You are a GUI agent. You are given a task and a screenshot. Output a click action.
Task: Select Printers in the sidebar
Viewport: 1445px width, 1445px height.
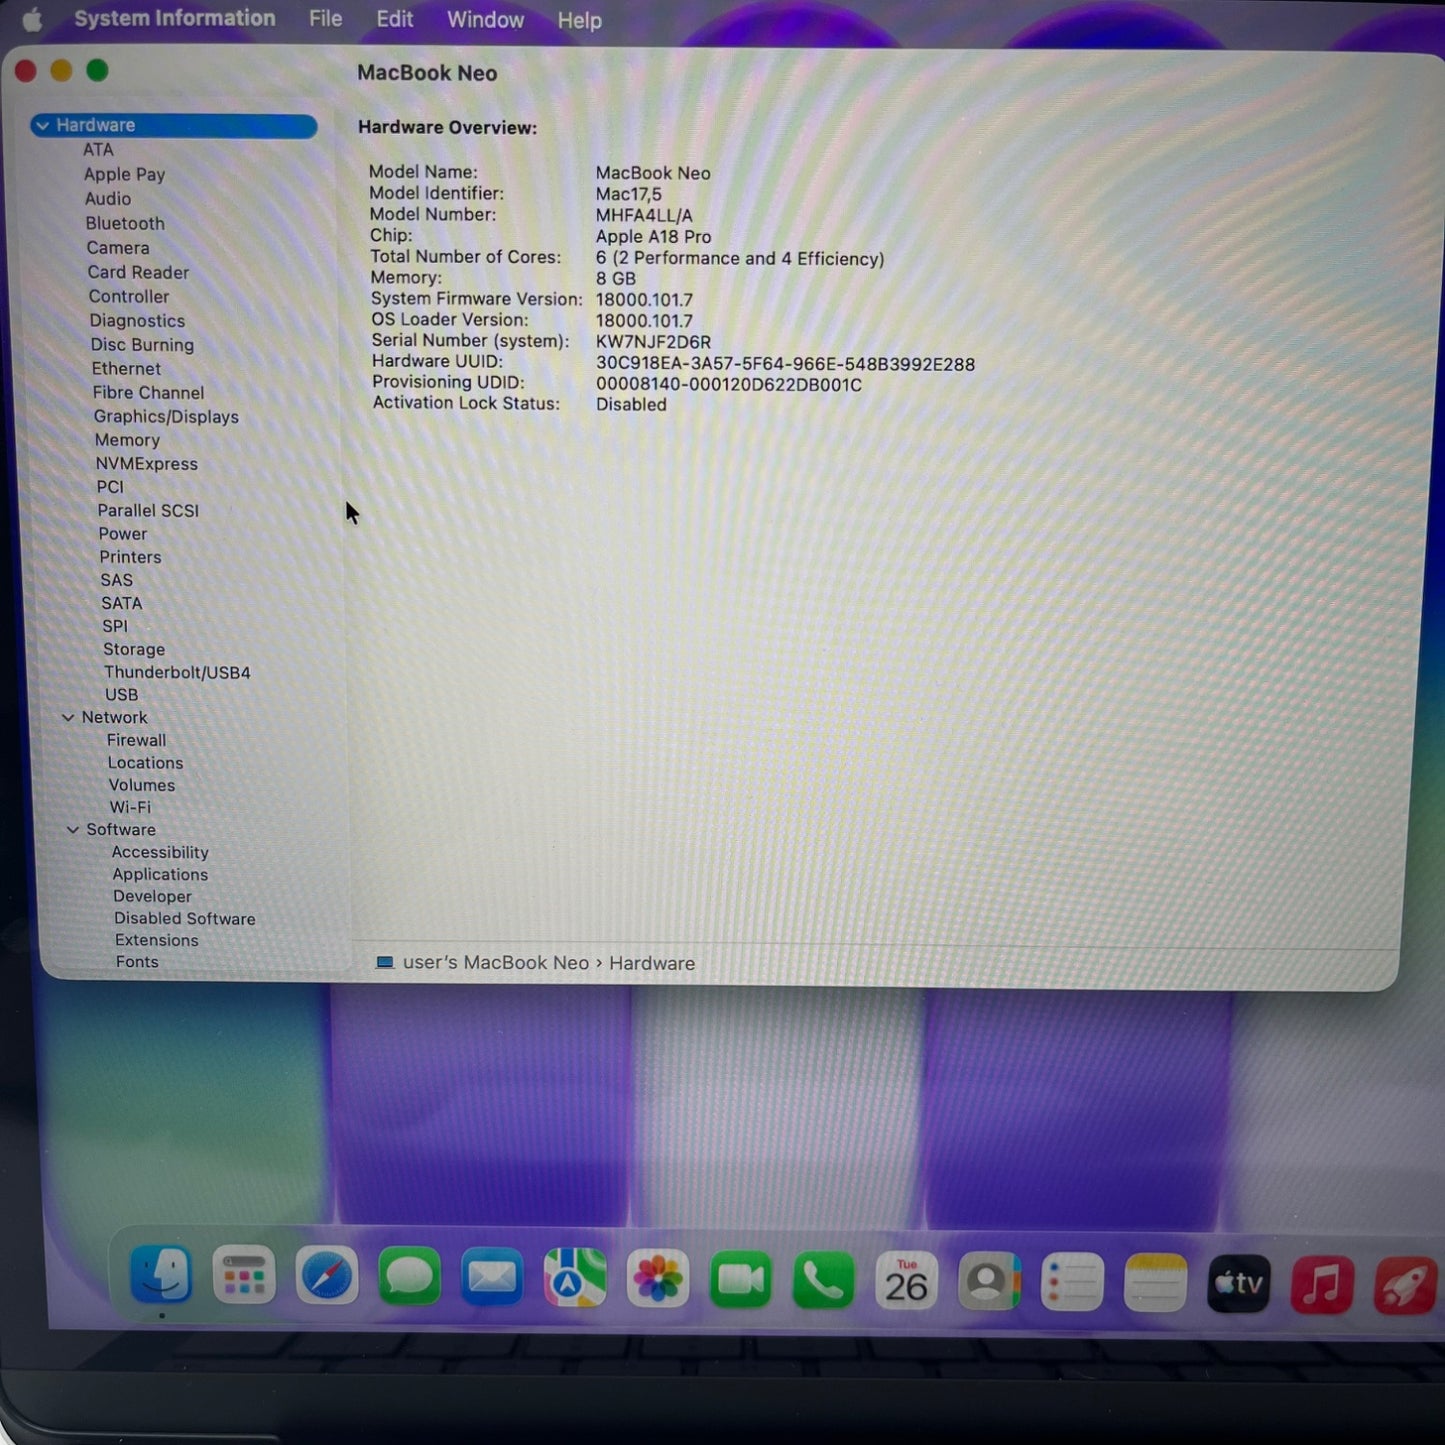point(130,557)
